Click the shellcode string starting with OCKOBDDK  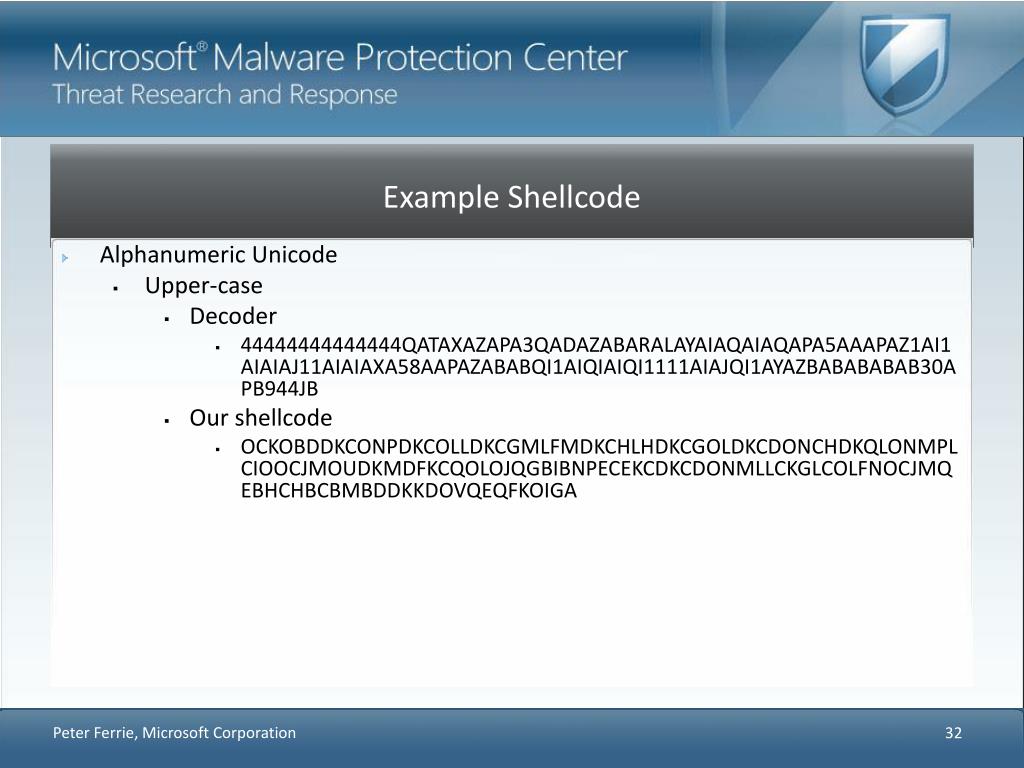click(599, 468)
